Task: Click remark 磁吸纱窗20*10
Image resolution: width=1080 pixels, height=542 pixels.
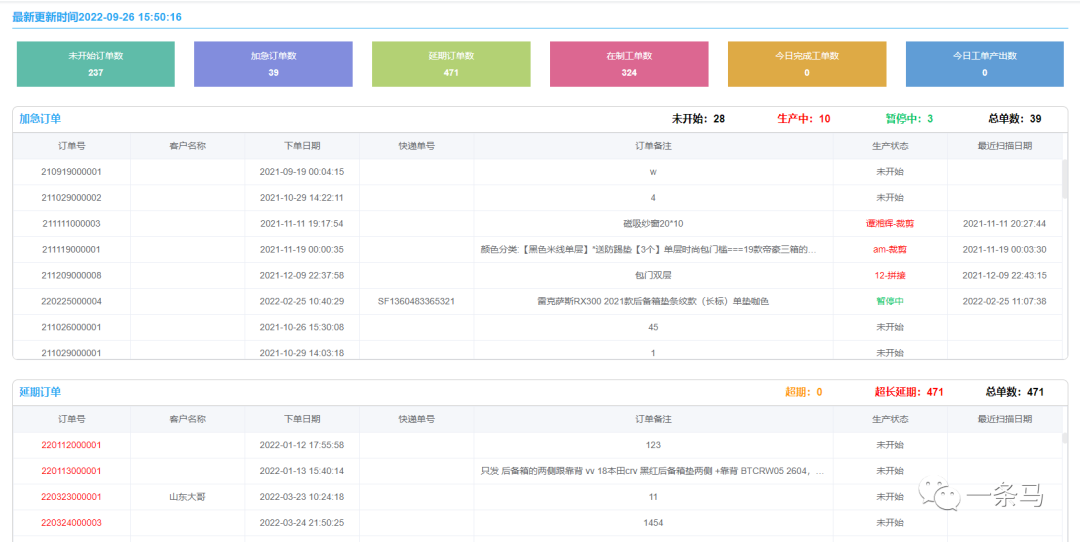Action: (653, 223)
